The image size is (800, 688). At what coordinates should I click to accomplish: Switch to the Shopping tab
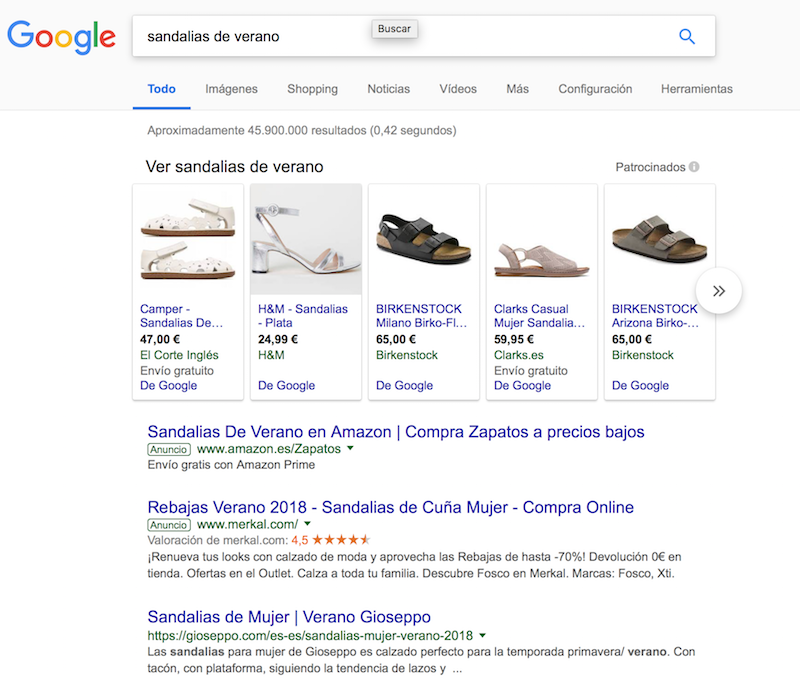coord(312,89)
